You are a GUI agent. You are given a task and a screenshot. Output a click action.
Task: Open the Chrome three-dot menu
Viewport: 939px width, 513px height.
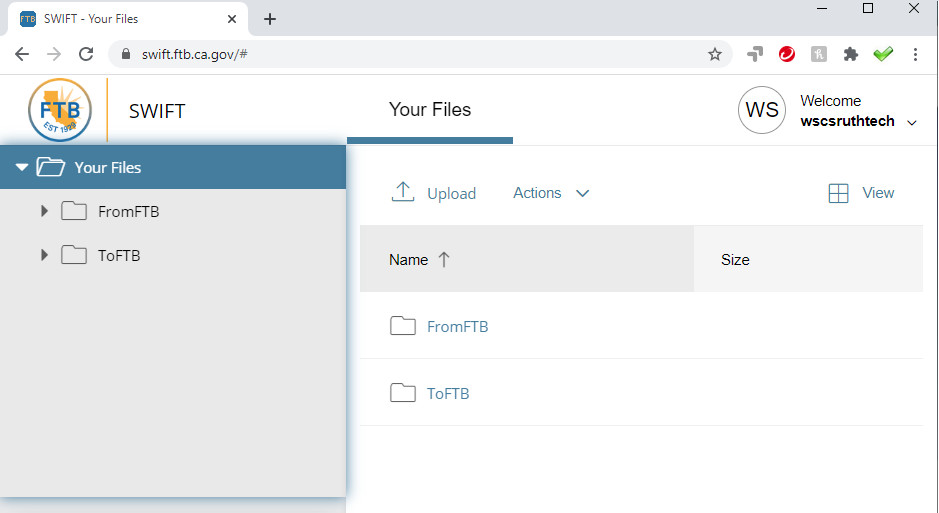point(915,54)
